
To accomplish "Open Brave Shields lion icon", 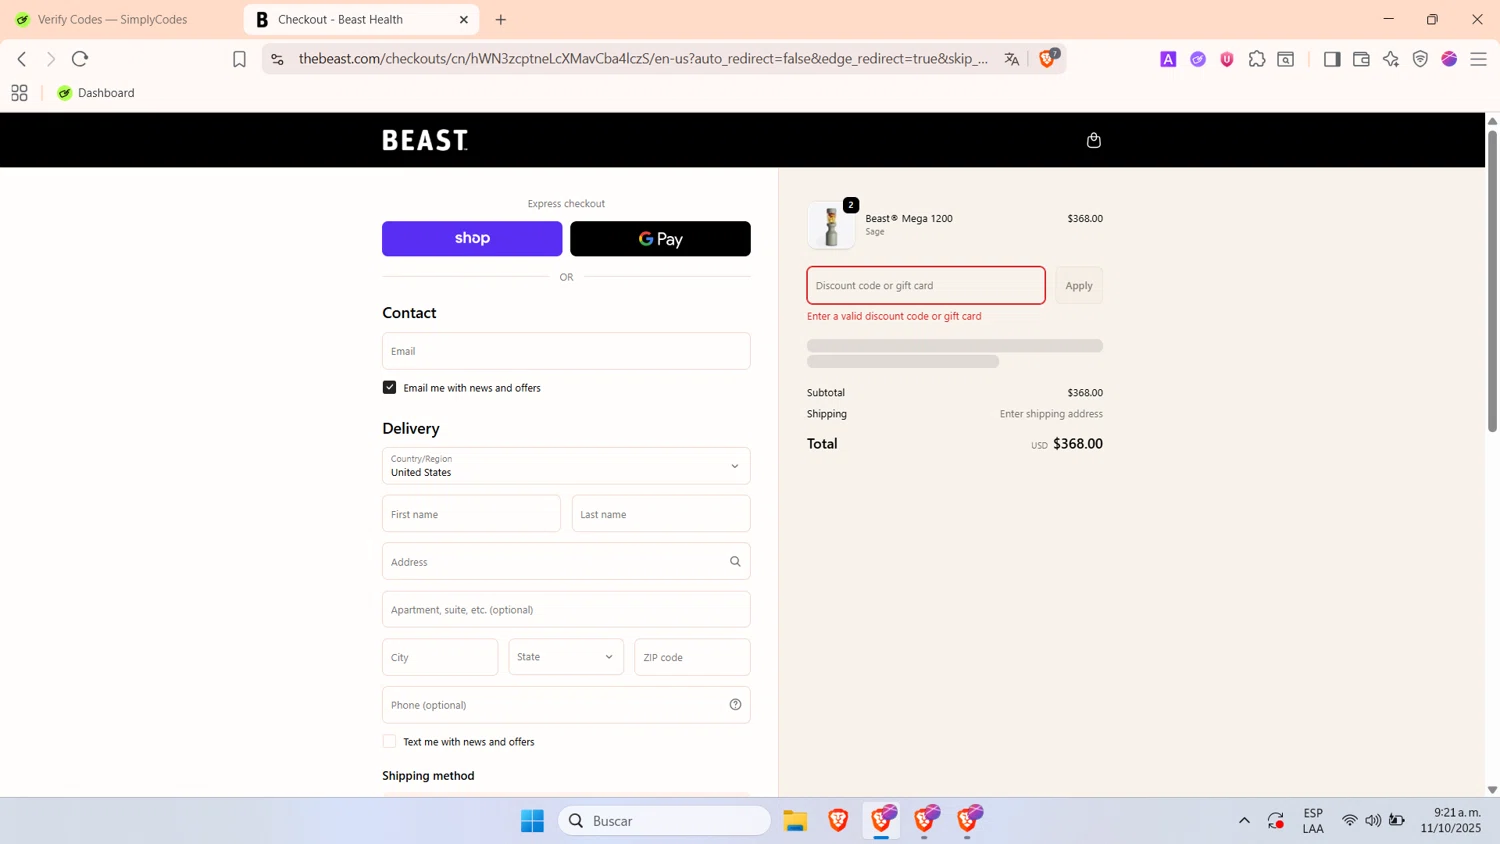I will coord(1047,58).
